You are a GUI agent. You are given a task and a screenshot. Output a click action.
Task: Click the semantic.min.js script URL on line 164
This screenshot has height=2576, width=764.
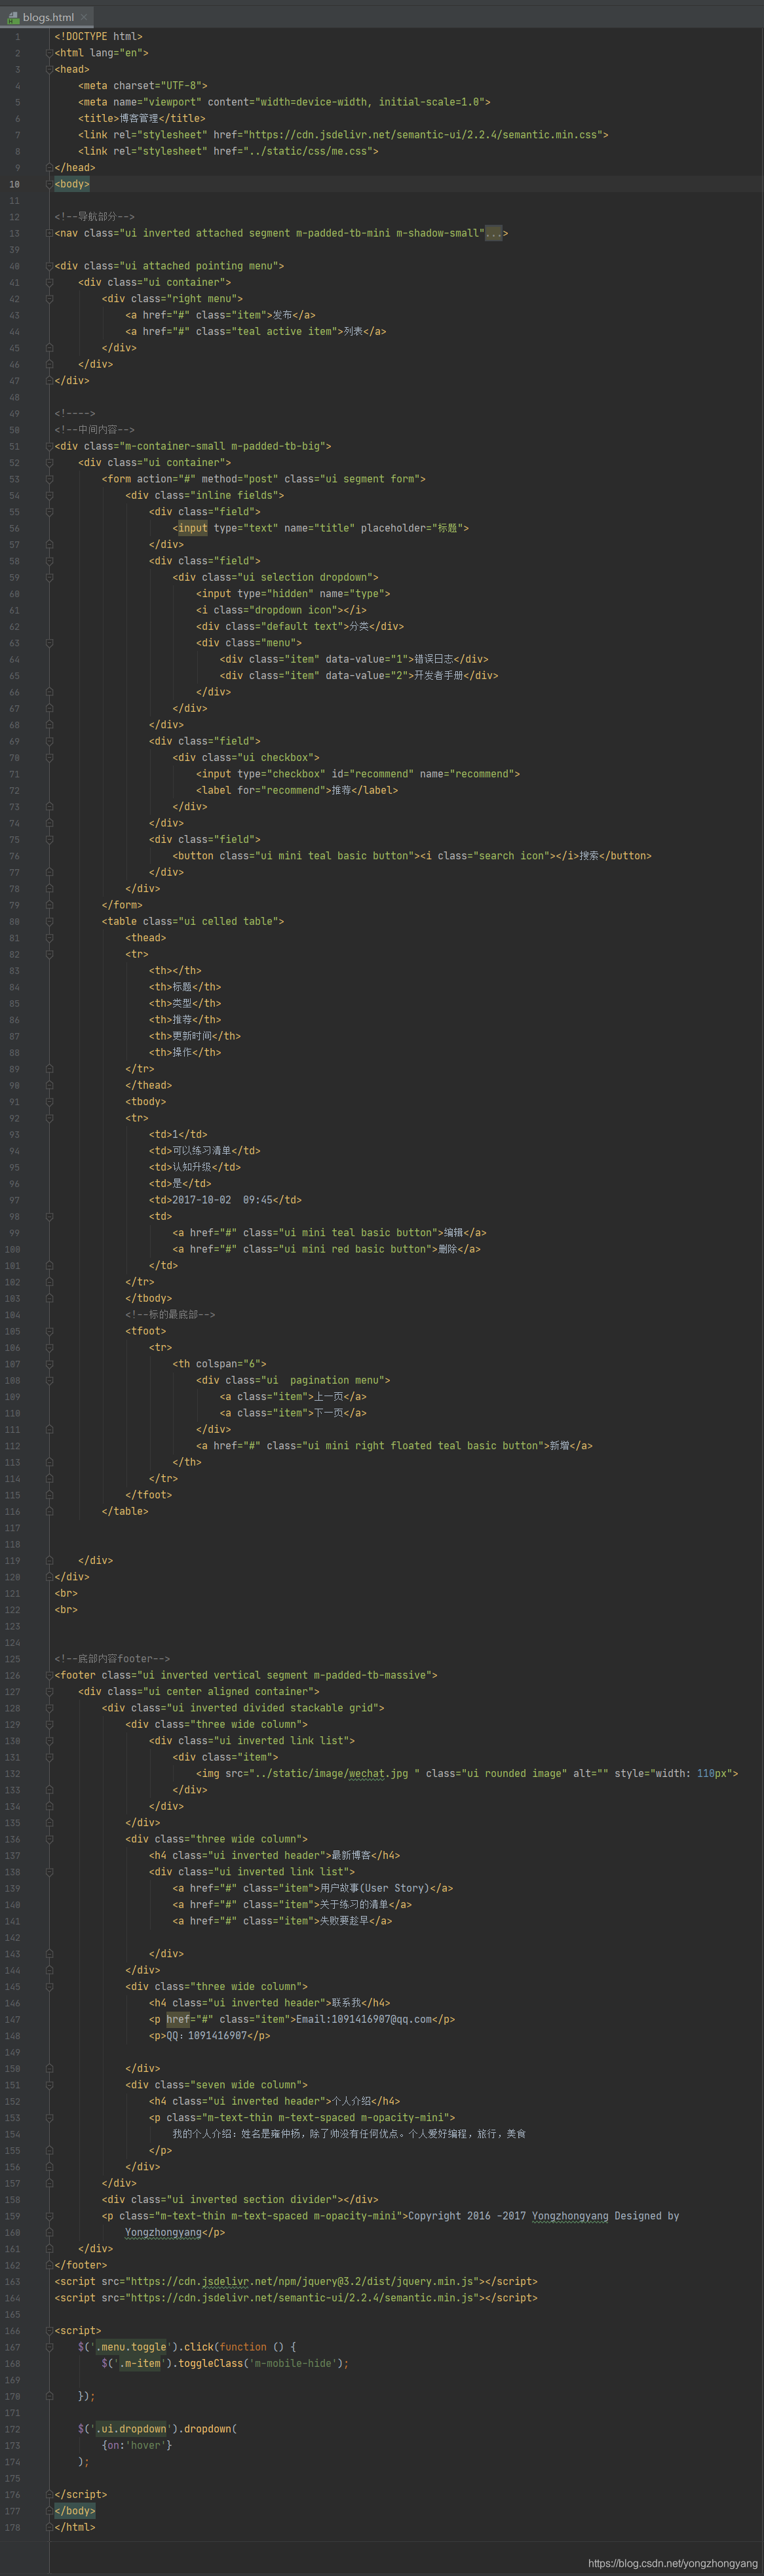[x=306, y=2298]
